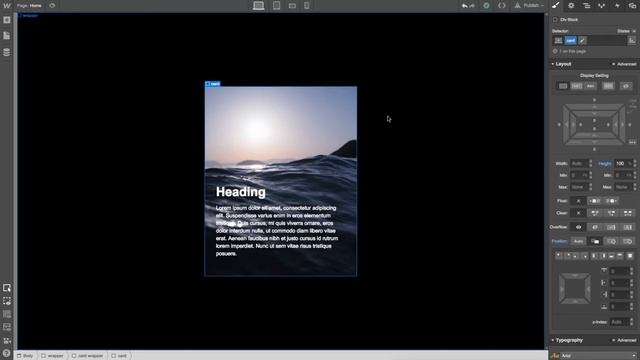
Task: Set Float to left
Action: click(x=594, y=201)
